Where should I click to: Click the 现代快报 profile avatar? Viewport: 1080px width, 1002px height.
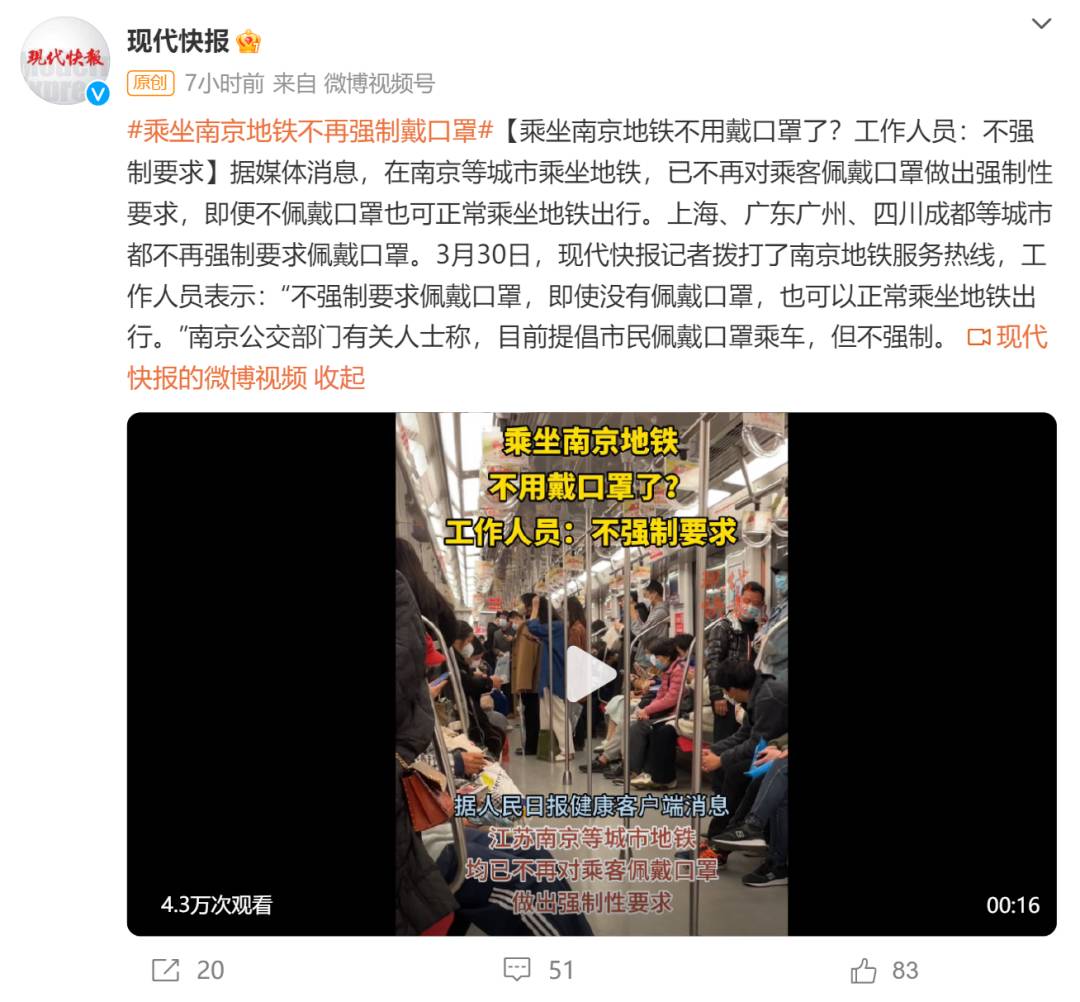coord(65,61)
